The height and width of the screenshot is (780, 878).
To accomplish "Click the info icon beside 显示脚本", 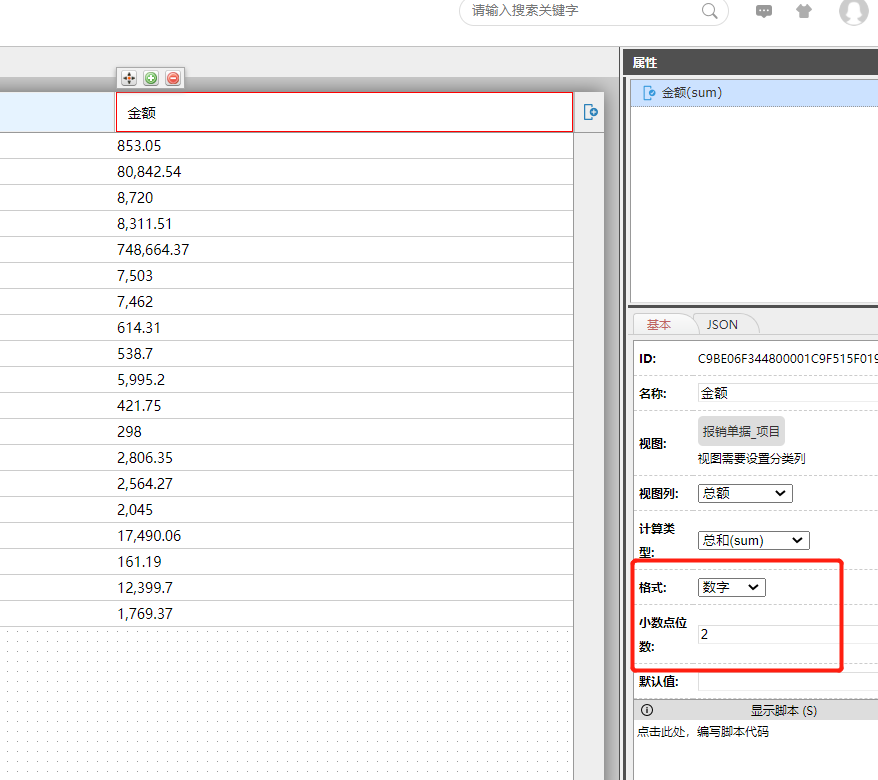I will [646, 710].
